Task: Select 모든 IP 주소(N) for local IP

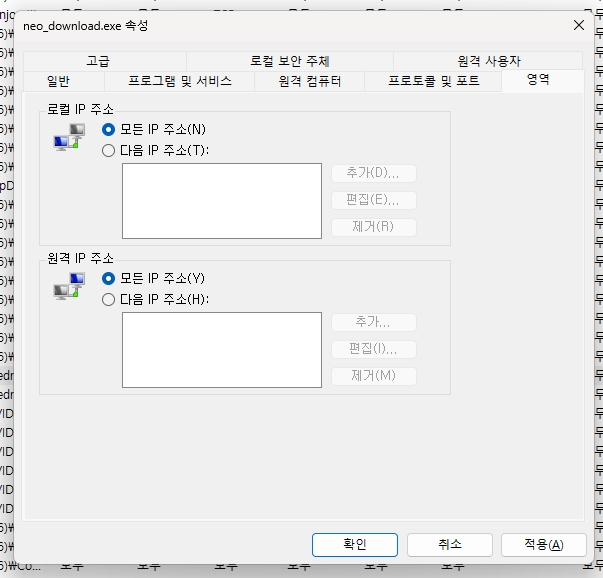Action: pyautogui.click(x=109, y=130)
